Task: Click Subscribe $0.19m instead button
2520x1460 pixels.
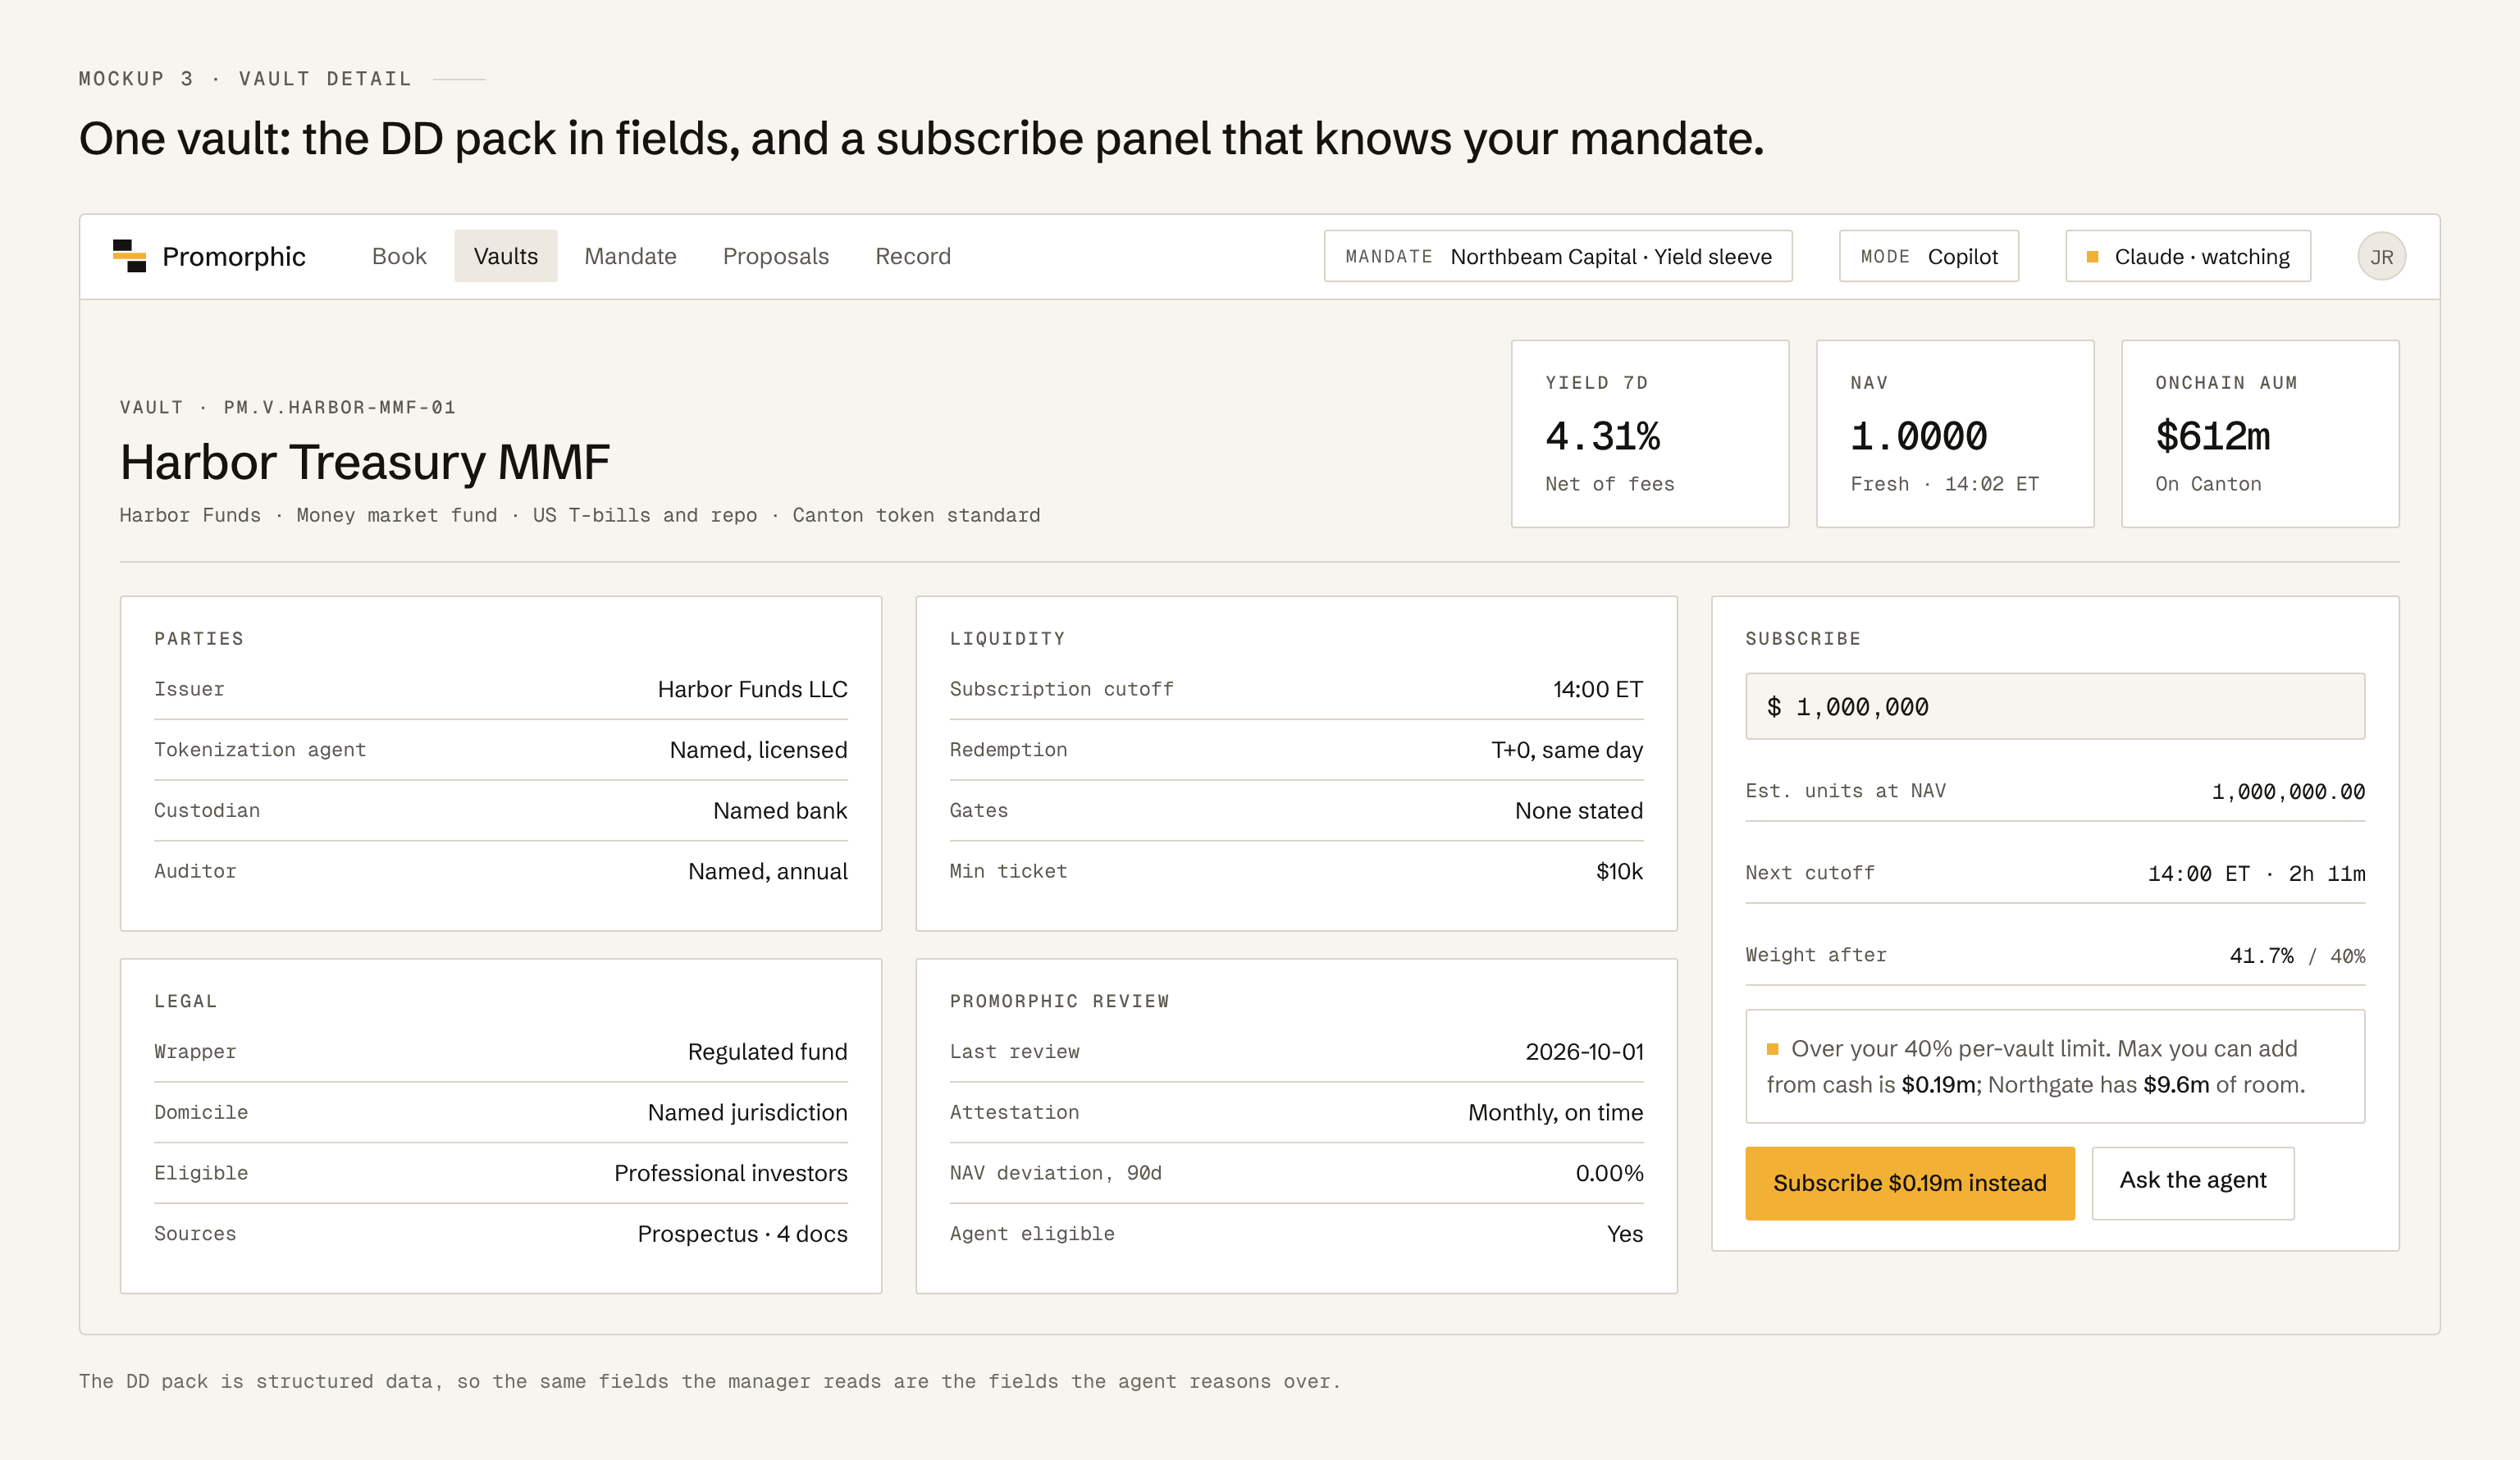Action: point(1909,1183)
